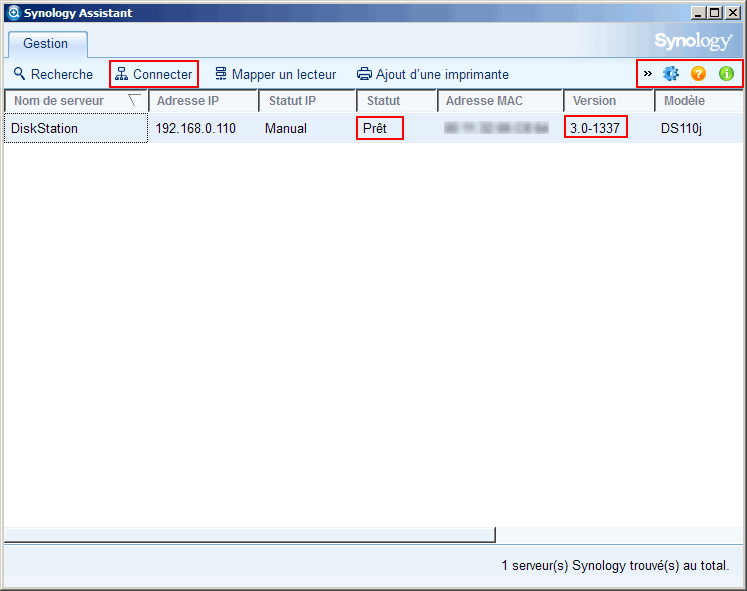Click the Prêt status cell
This screenshot has height=591, width=747.
point(375,128)
